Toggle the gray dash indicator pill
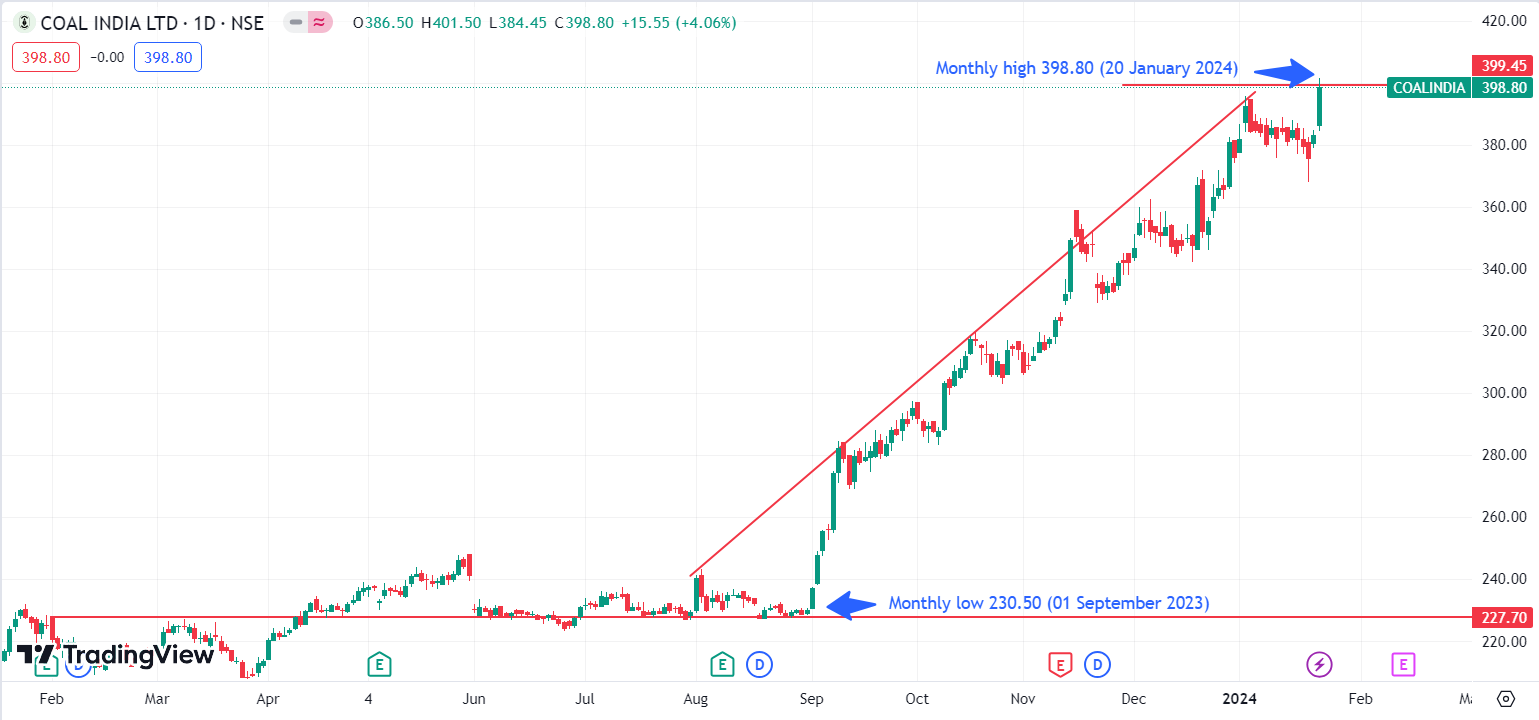 [x=295, y=22]
